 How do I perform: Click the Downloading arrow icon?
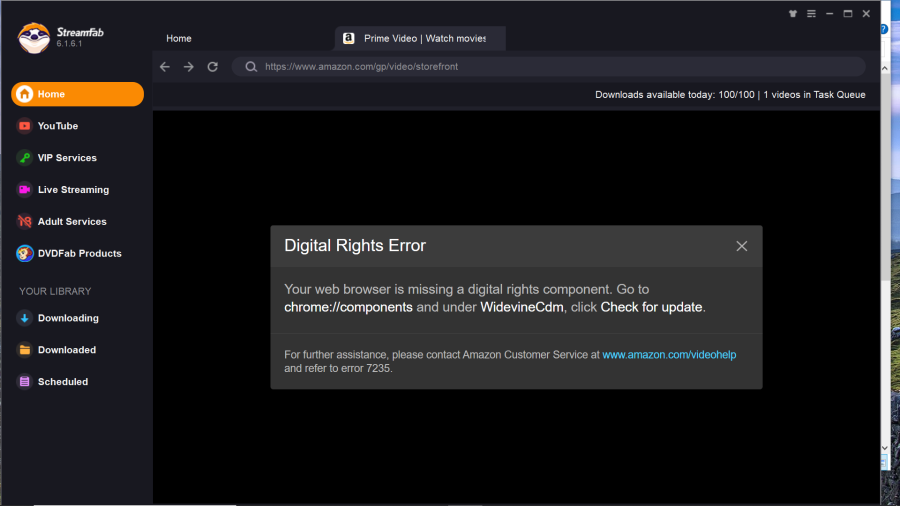[x=24, y=318]
